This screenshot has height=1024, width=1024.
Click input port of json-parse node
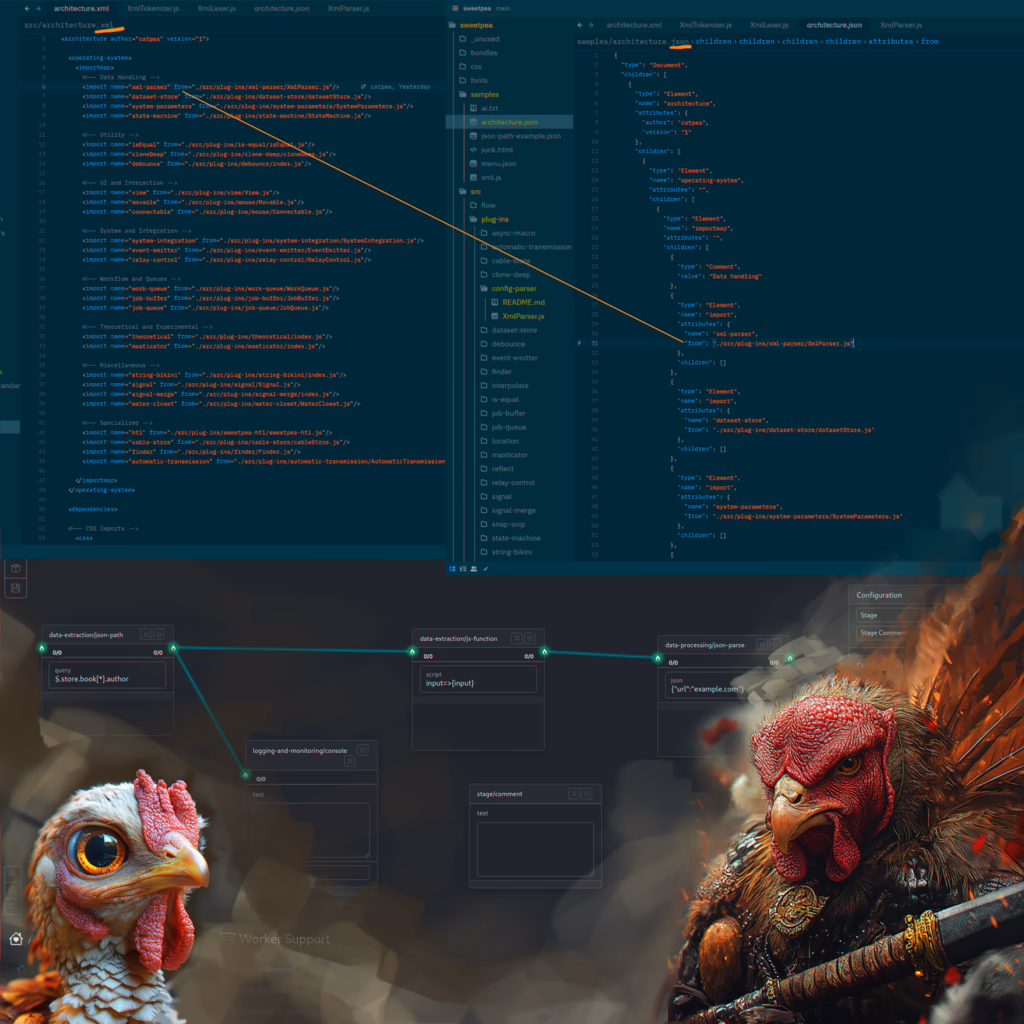click(657, 657)
